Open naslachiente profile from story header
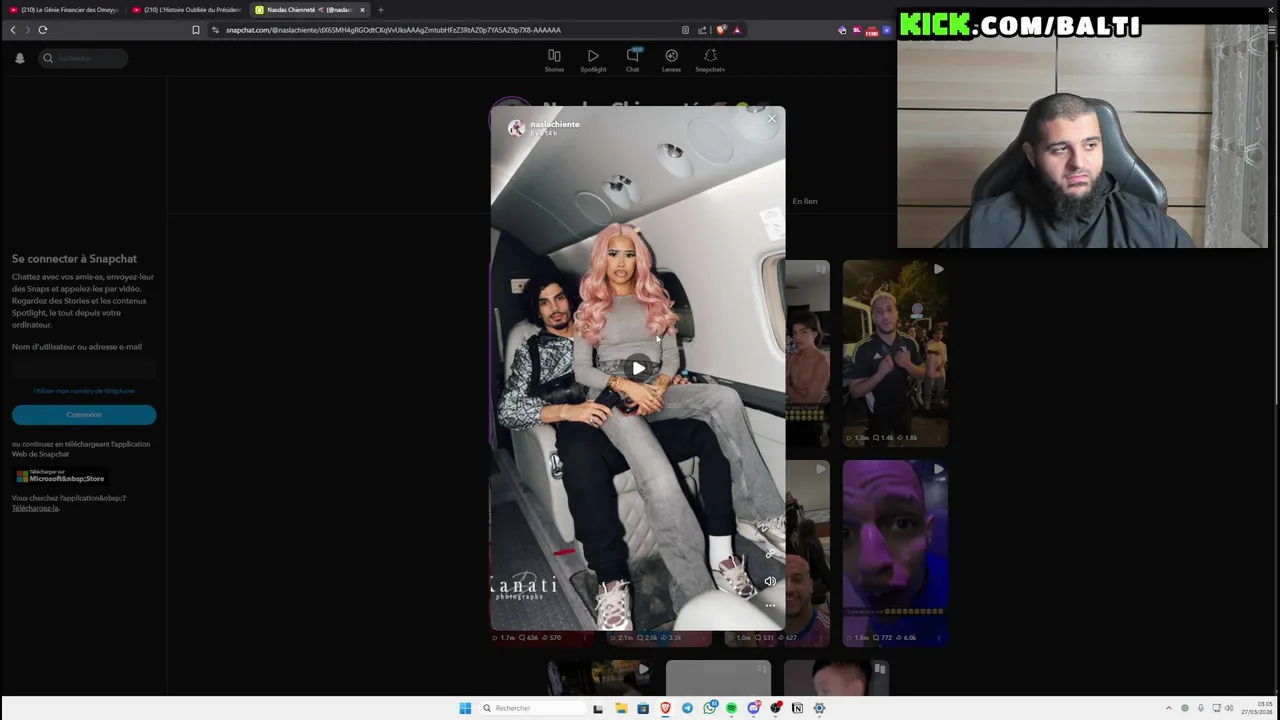The height and width of the screenshot is (720, 1280). pos(555,124)
